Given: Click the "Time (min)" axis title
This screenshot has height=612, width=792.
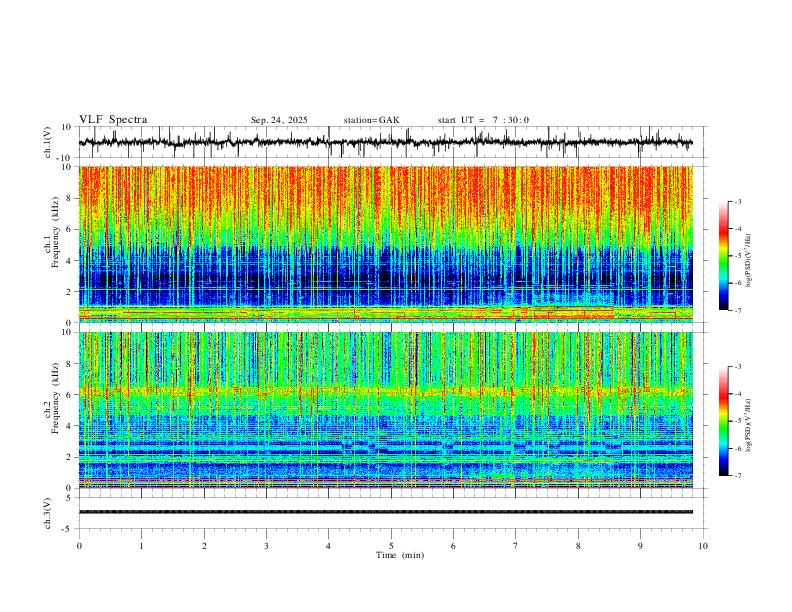Looking at the screenshot, I should click(x=400, y=555).
